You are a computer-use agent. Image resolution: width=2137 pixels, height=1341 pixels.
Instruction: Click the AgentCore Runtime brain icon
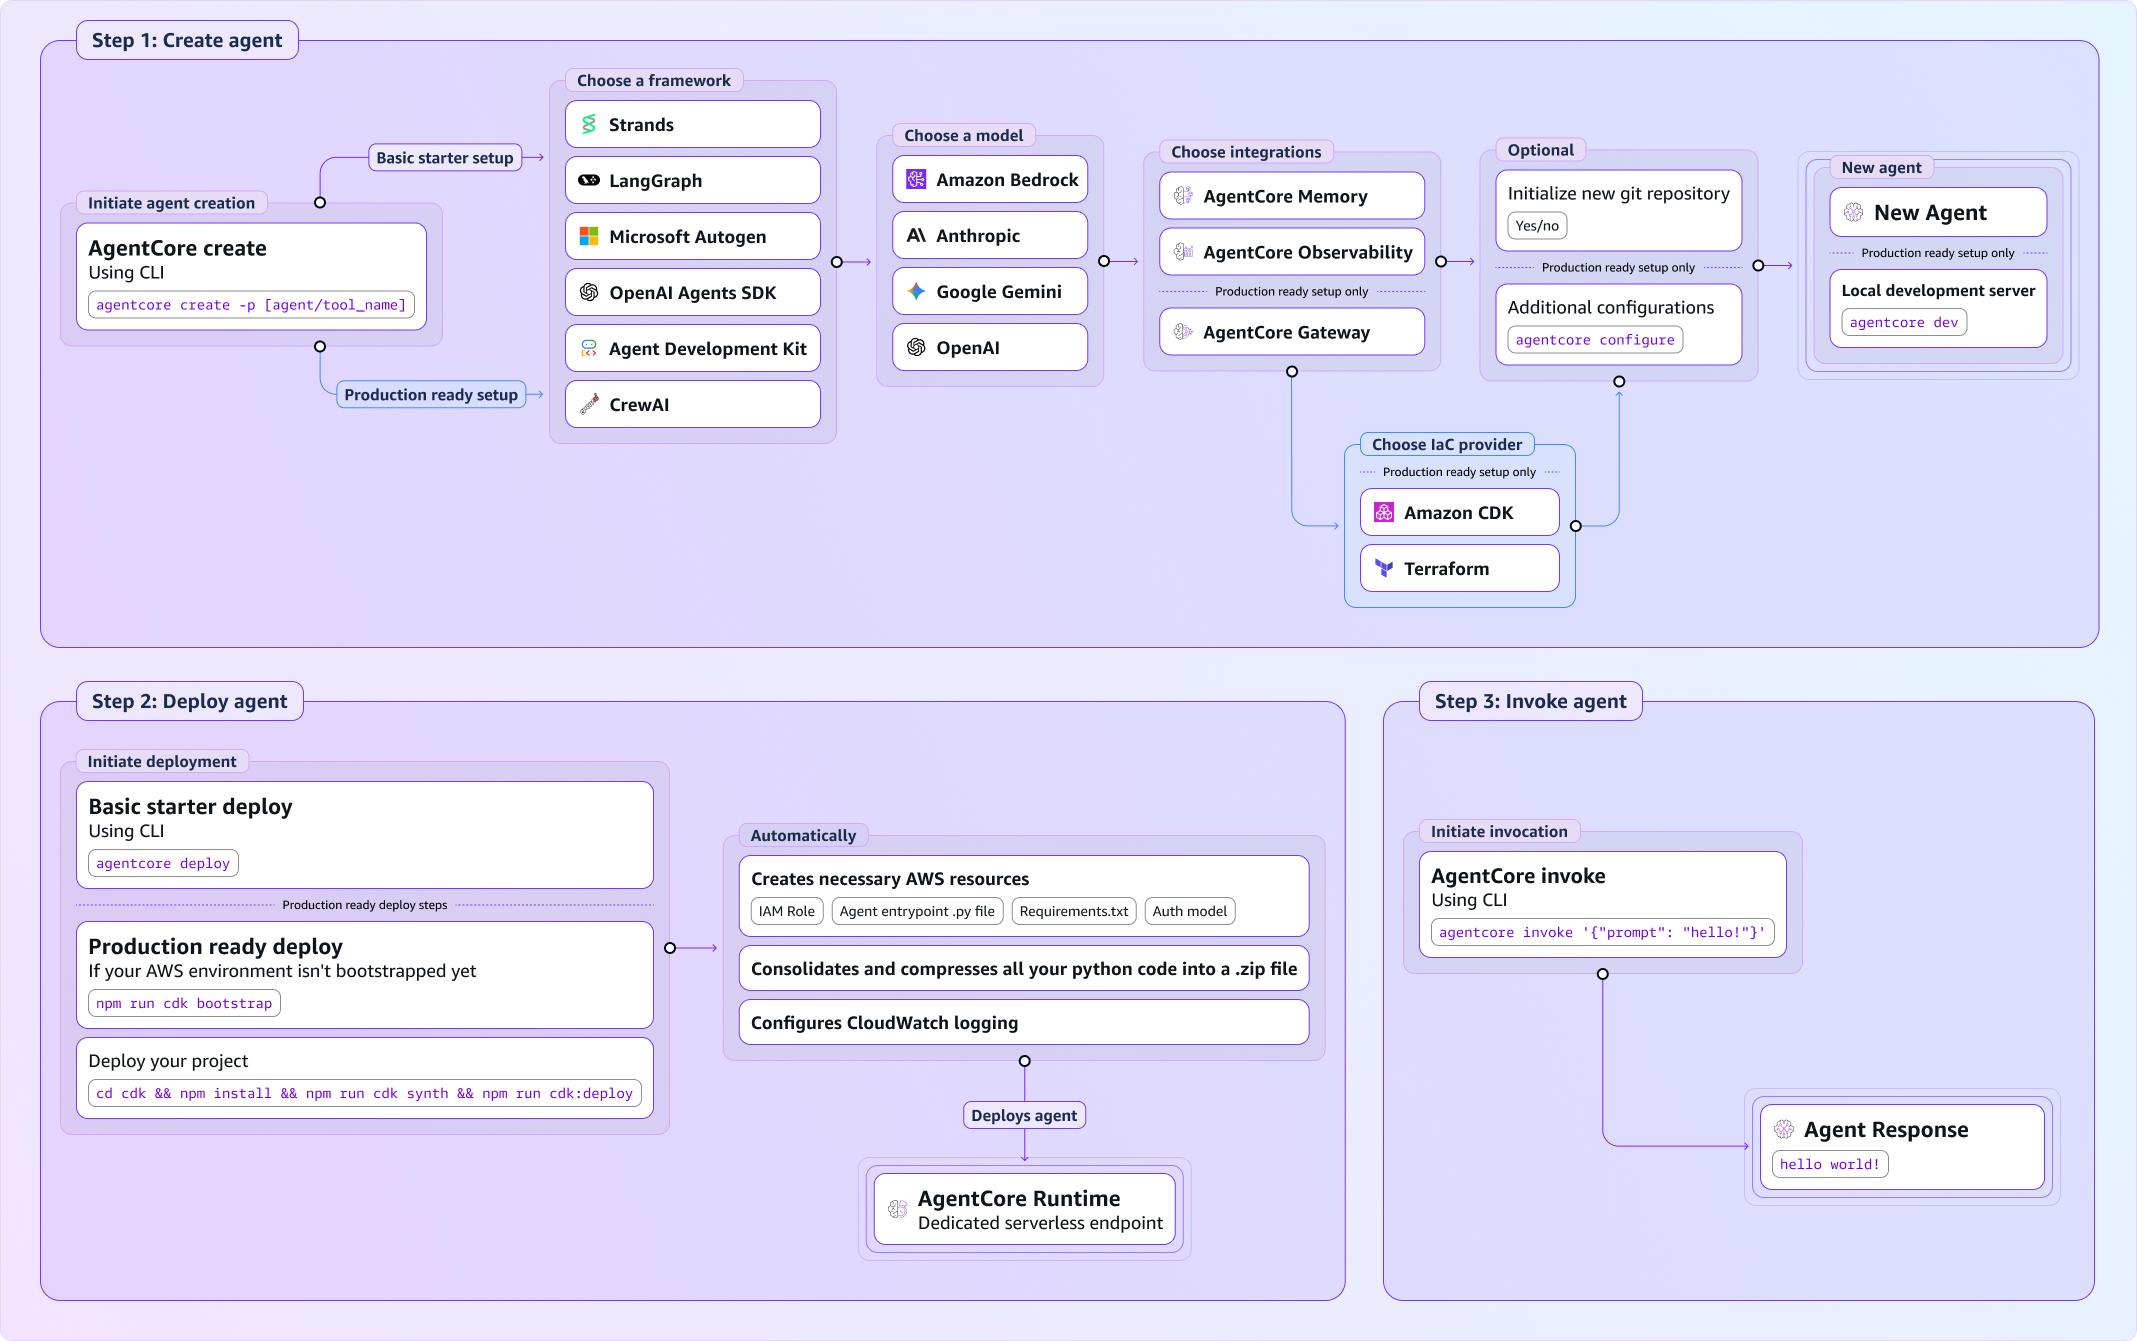tap(898, 1210)
